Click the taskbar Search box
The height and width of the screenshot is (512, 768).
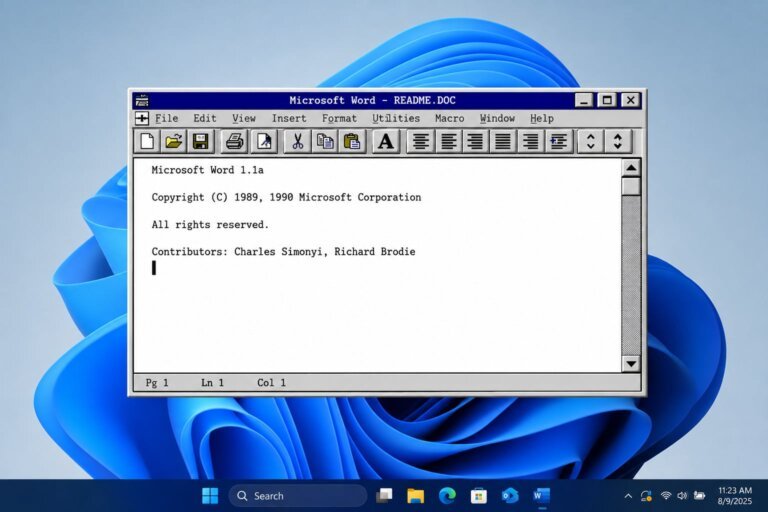(298, 496)
